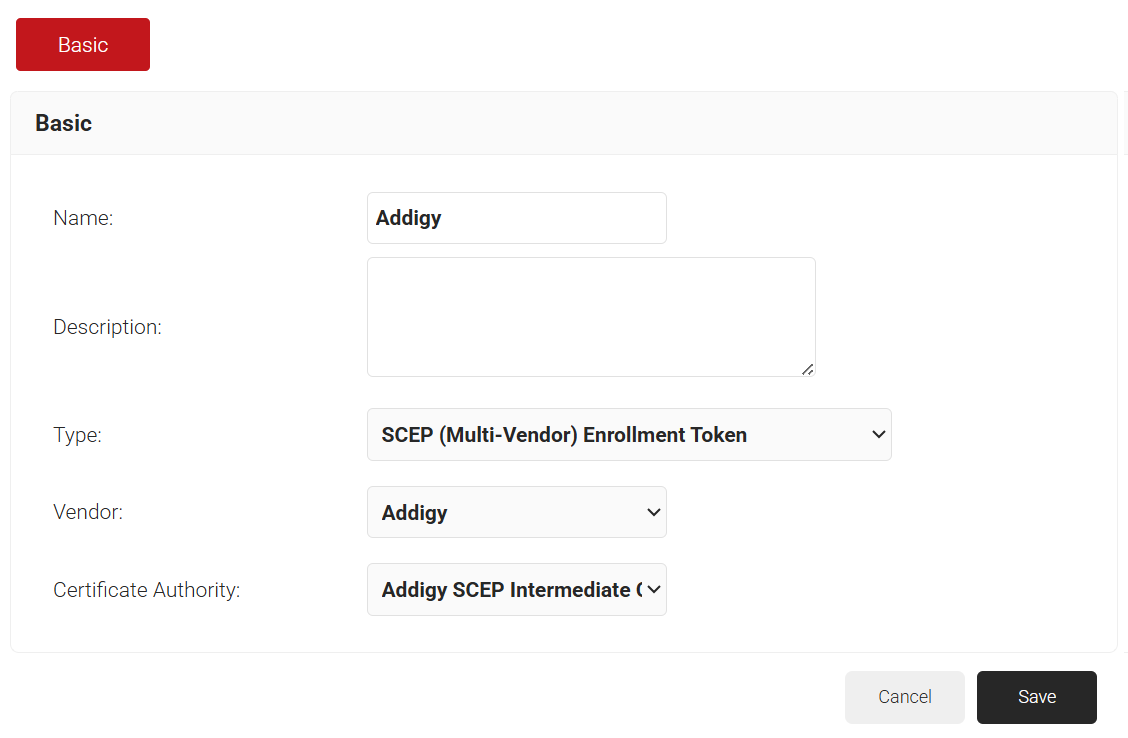Click the "Vendor:" field label
1128x738 pixels.
tap(88, 512)
